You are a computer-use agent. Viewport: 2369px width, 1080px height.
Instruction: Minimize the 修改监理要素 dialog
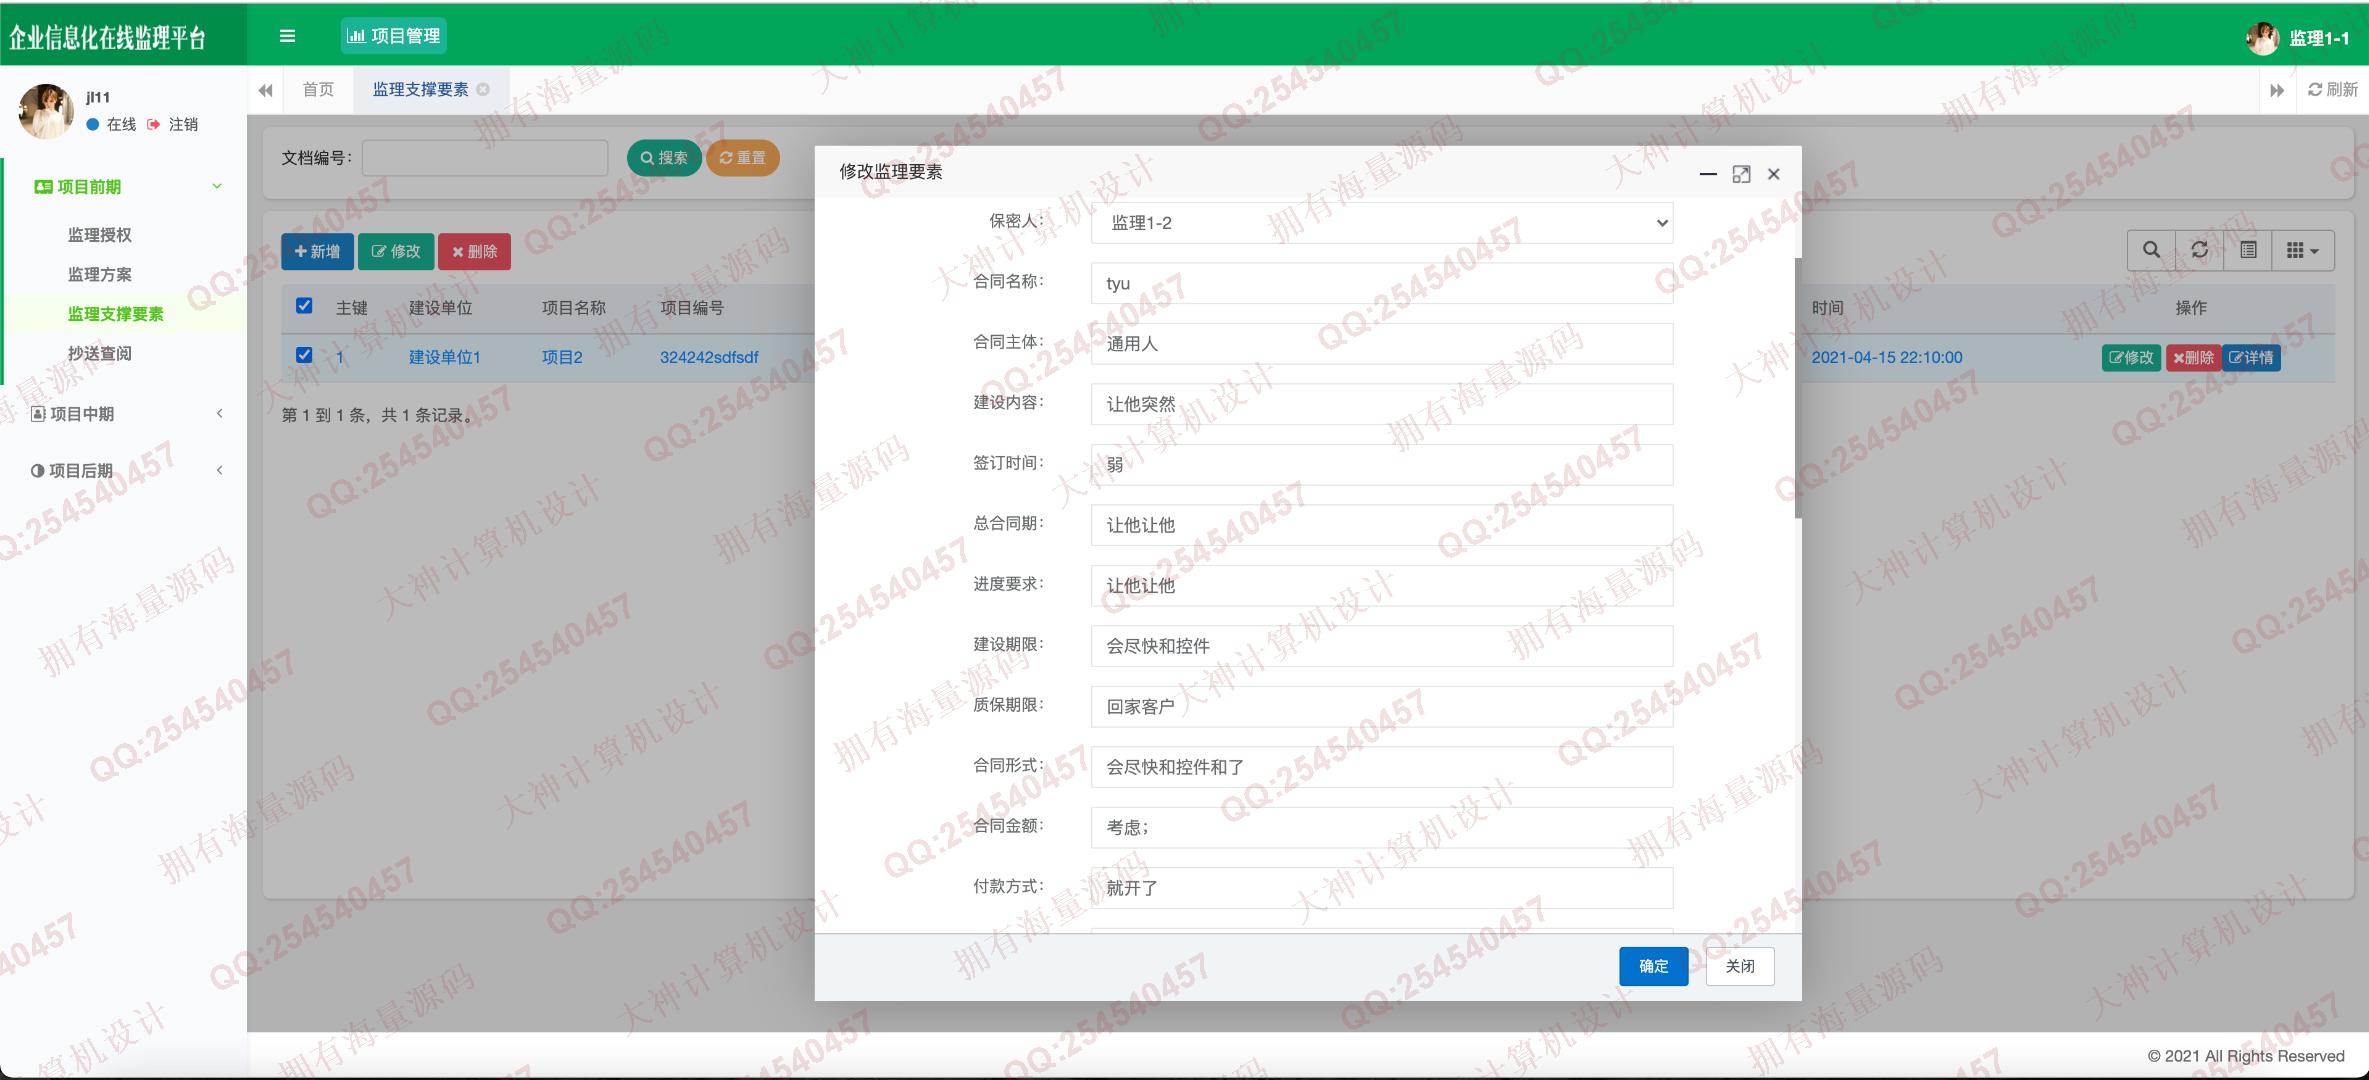[x=1708, y=174]
